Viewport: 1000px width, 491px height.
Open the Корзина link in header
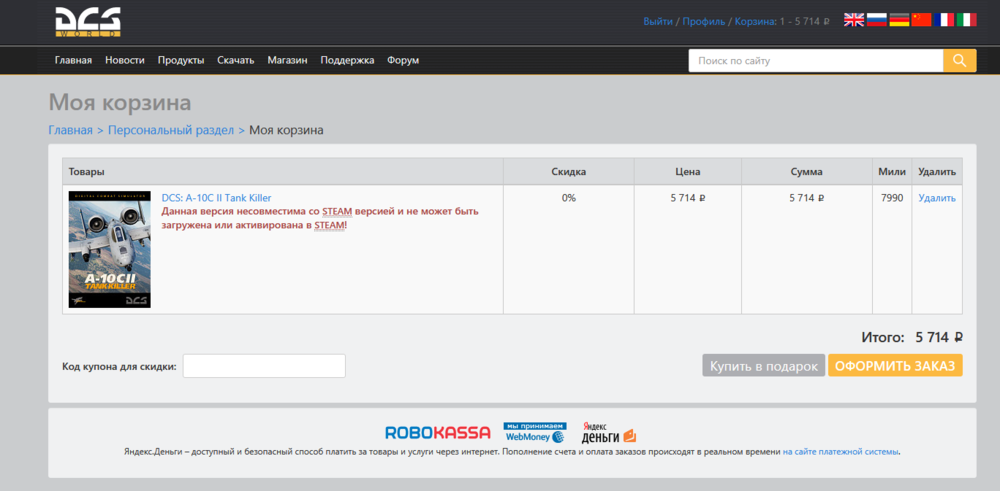(756, 21)
